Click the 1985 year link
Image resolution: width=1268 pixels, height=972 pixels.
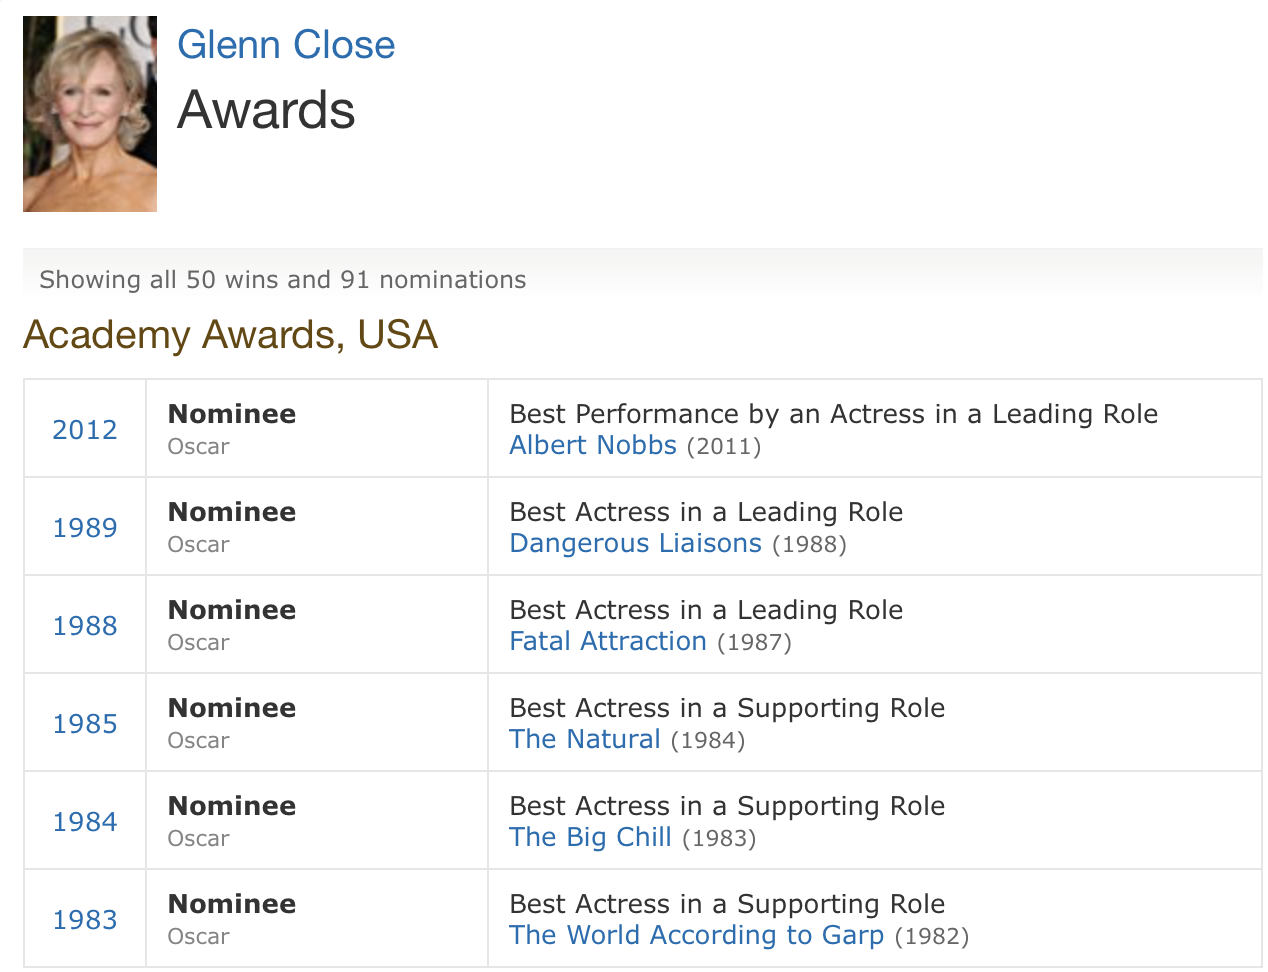(x=85, y=724)
